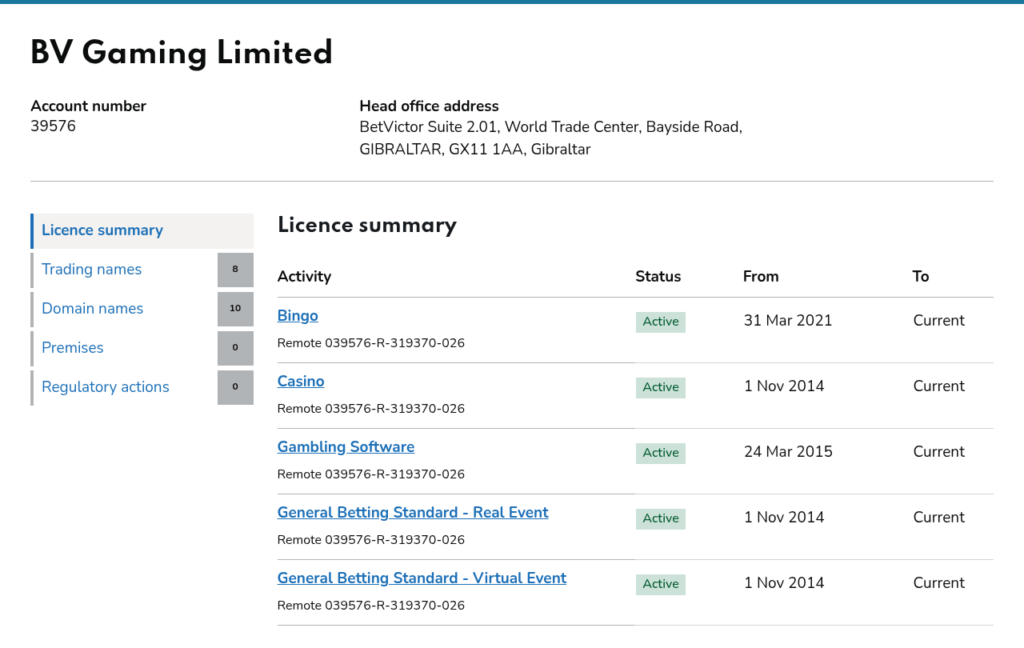Click Active status in Real Event row
This screenshot has height=648, width=1024.
tap(660, 519)
